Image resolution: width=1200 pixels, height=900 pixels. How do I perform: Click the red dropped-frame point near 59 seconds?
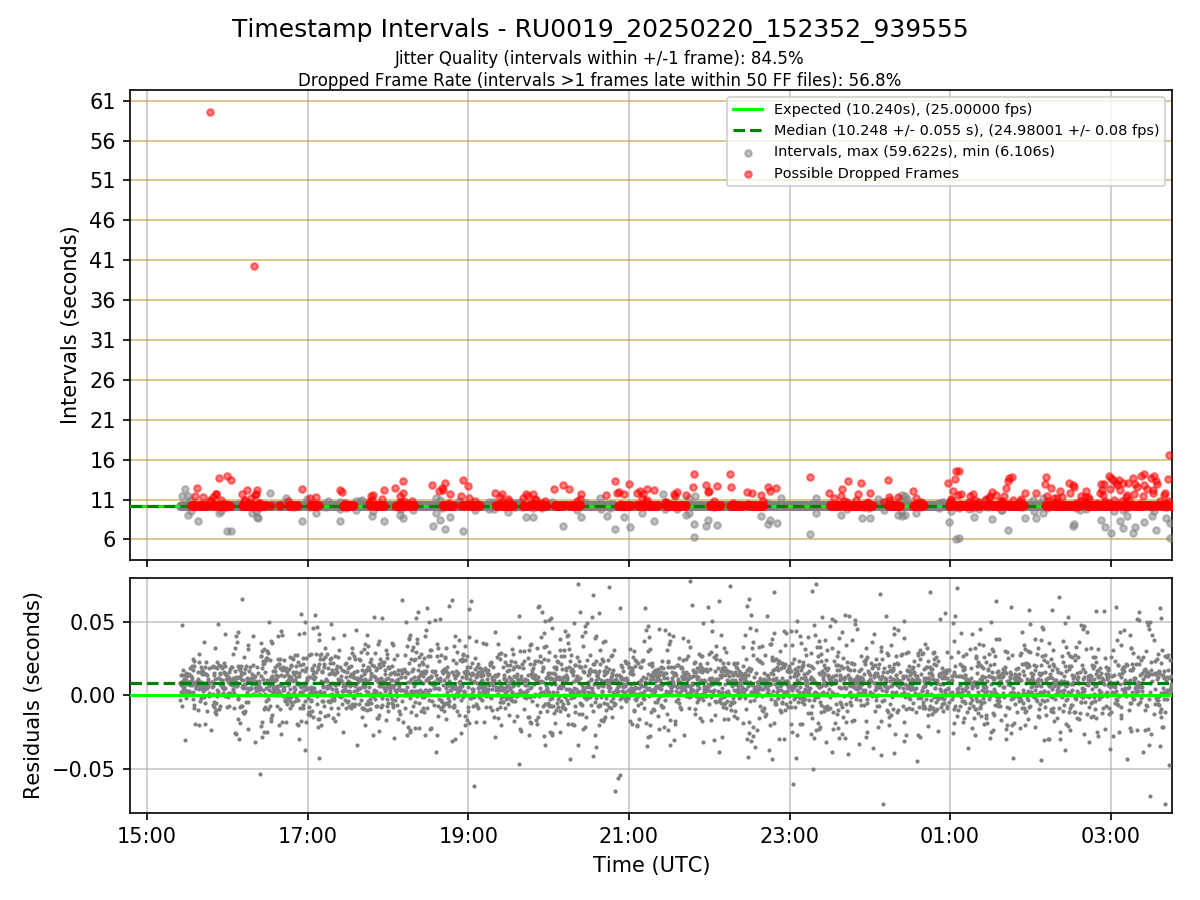click(210, 112)
